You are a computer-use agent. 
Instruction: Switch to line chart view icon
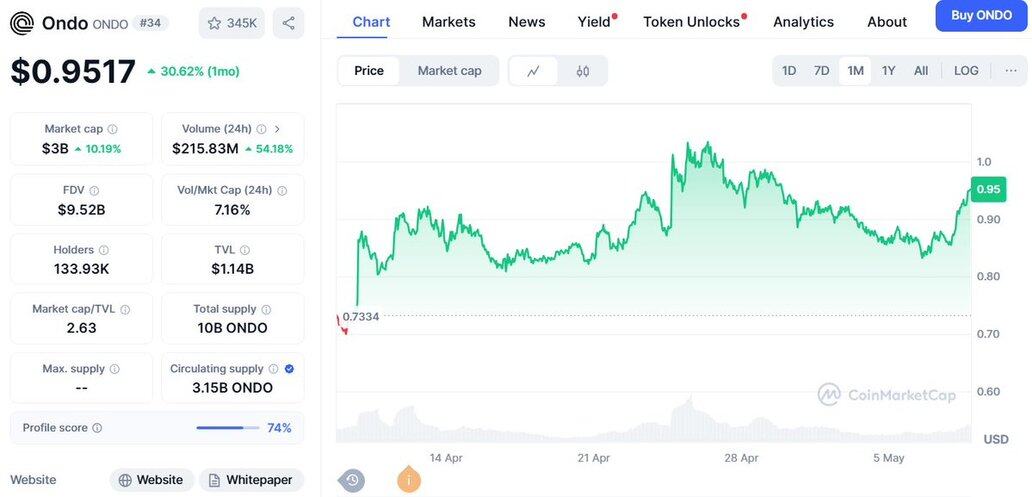pos(534,71)
